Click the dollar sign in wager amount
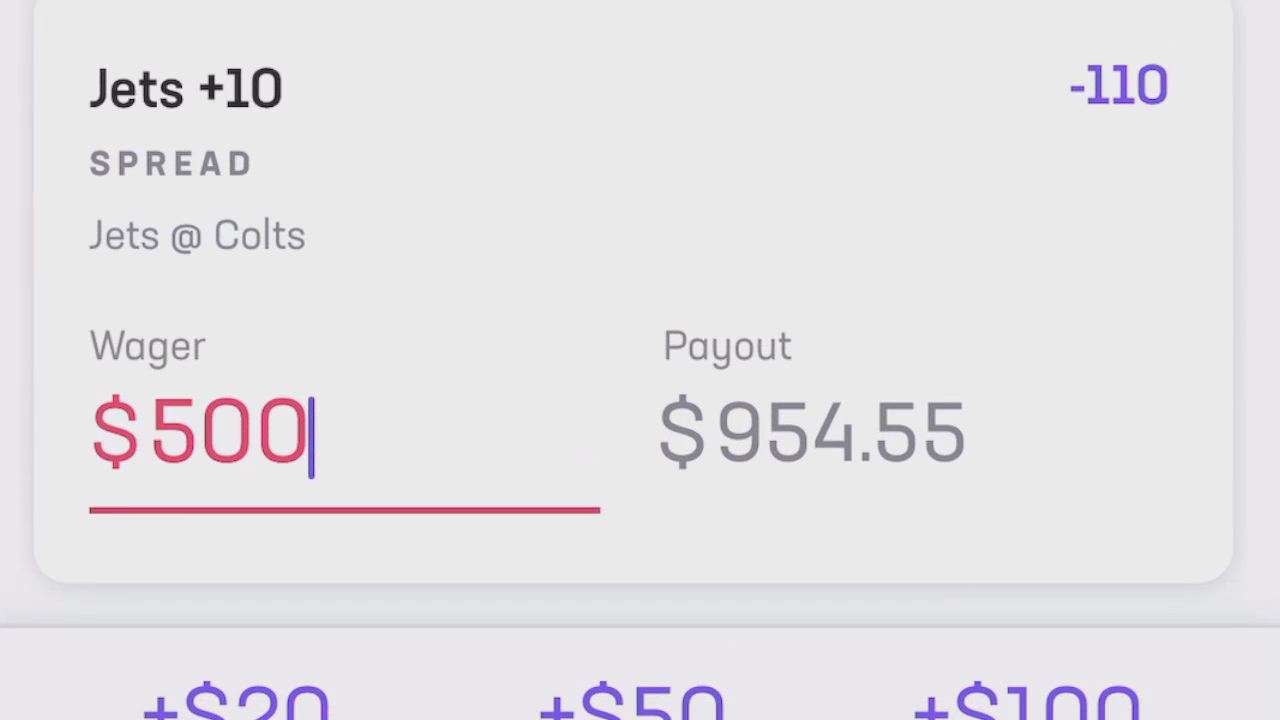The height and width of the screenshot is (720, 1280). [115, 432]
